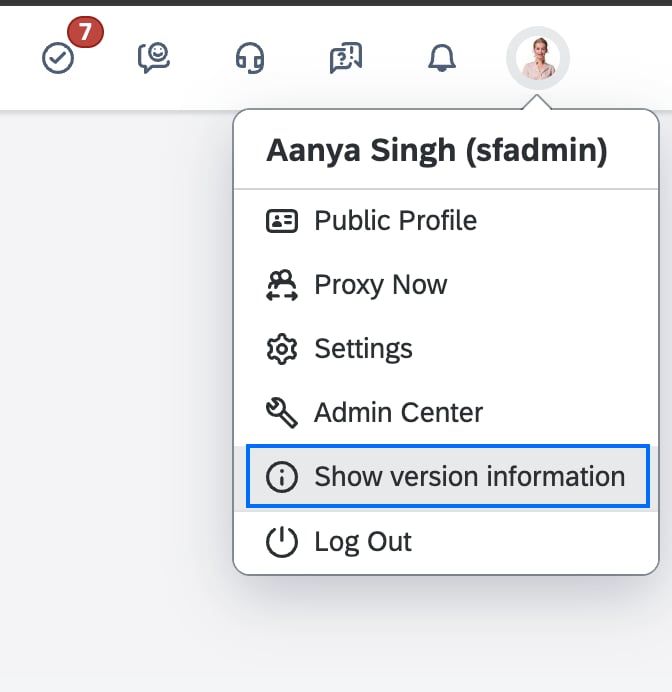Open Settings from the user menu
The height and width of the screenshot is (692, 672).
coord(446,349)
